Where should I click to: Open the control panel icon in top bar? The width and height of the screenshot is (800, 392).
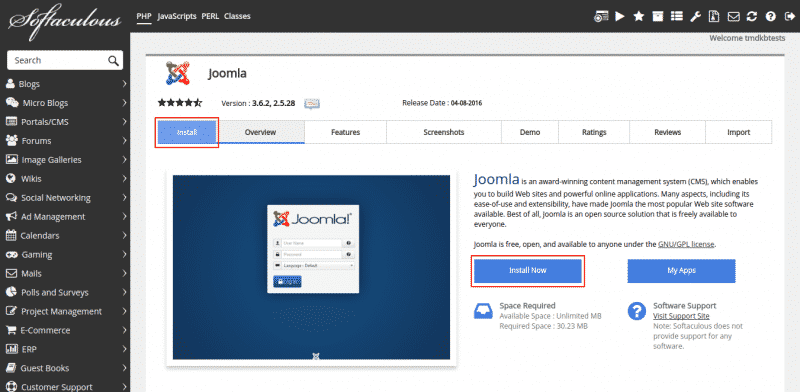tap(601, 16)
